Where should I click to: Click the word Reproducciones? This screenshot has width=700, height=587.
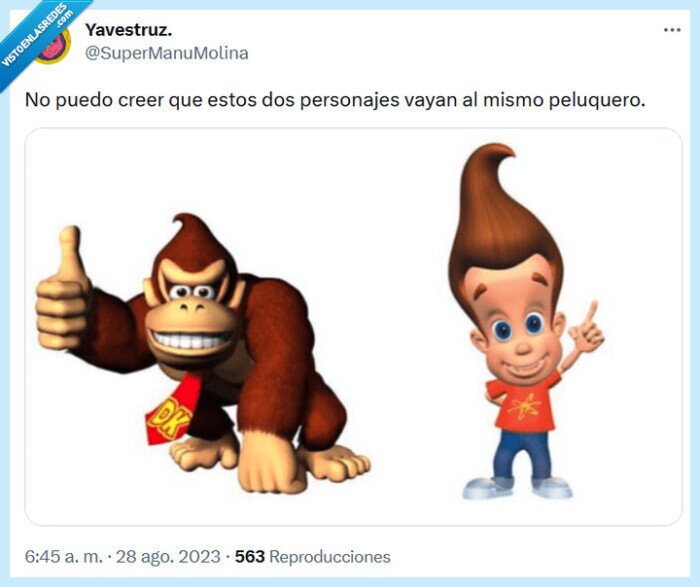(330, 557)
